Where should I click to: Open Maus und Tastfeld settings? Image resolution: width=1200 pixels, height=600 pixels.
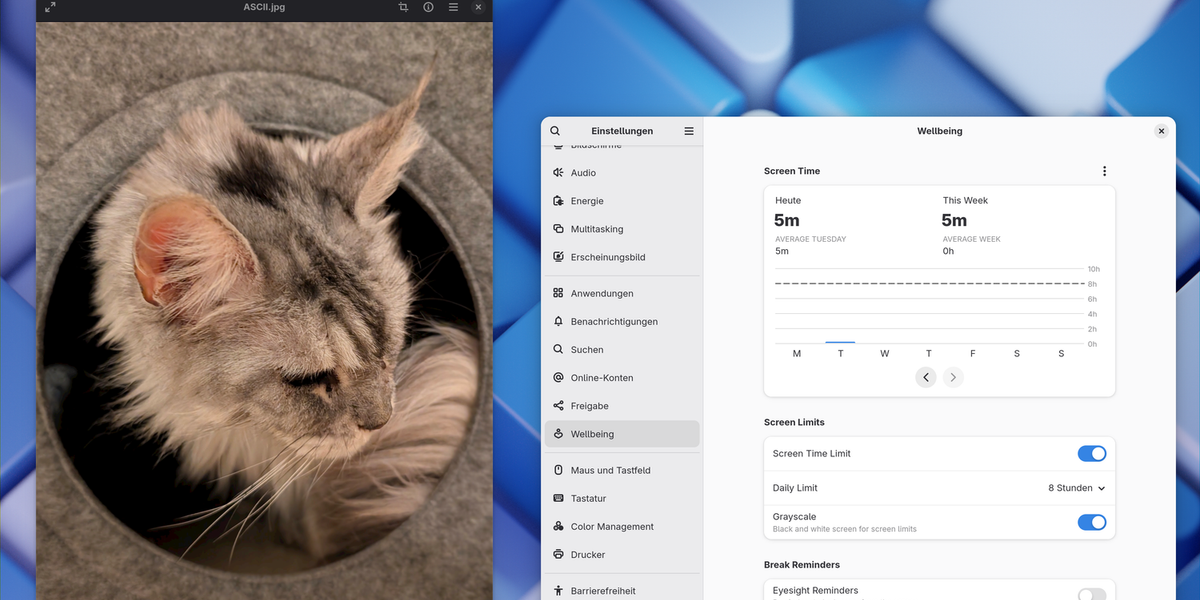coord(622,470)
